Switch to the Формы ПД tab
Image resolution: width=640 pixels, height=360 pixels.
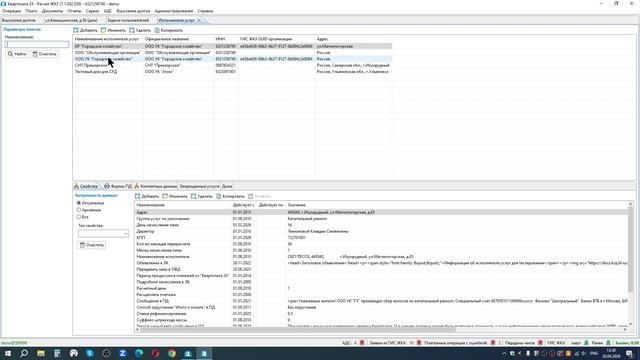coord(118,186)
